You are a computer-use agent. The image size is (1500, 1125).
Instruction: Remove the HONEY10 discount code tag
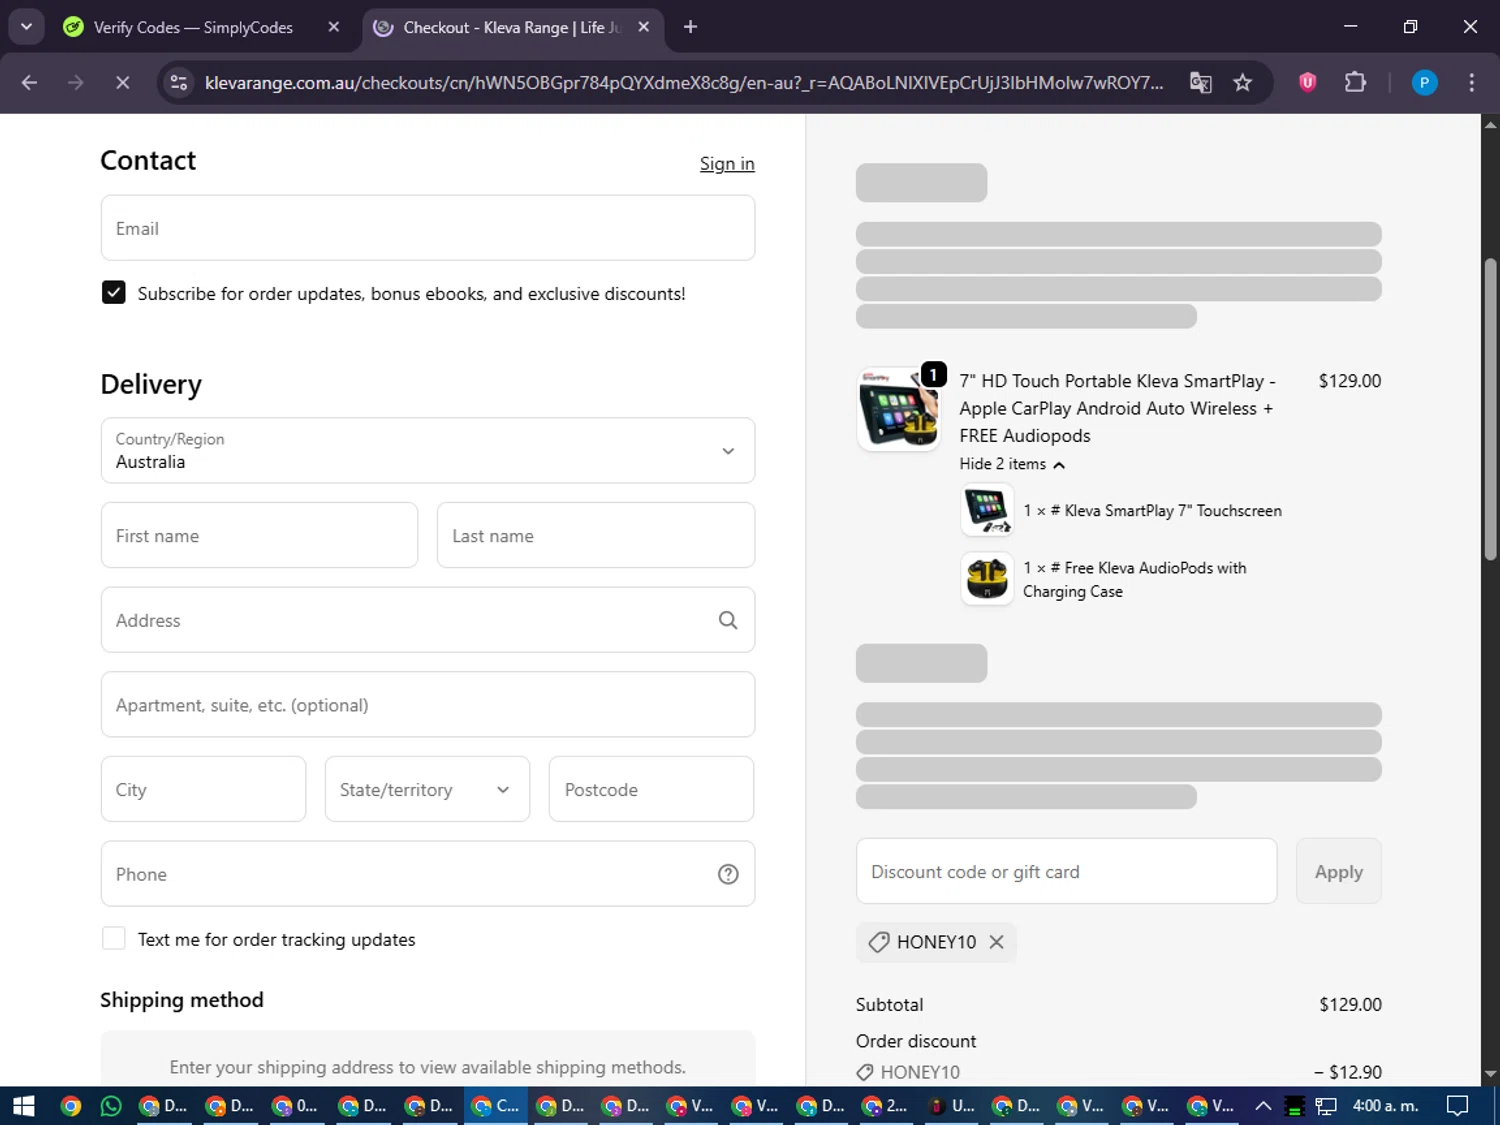point(996,942)
